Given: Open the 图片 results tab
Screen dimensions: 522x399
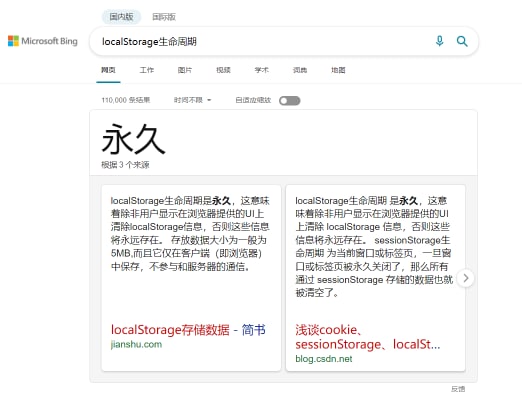Looking at the screenshot, I should (185, 70).
